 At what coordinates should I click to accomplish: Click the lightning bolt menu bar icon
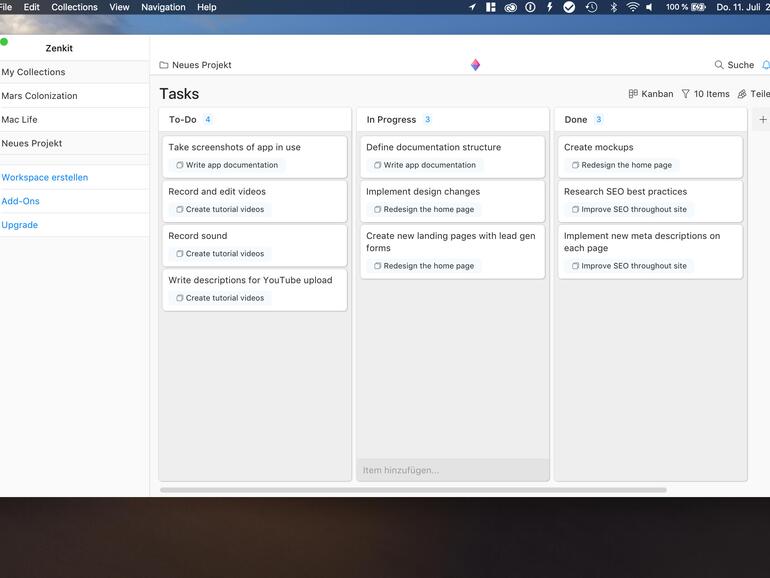[550, 7]
